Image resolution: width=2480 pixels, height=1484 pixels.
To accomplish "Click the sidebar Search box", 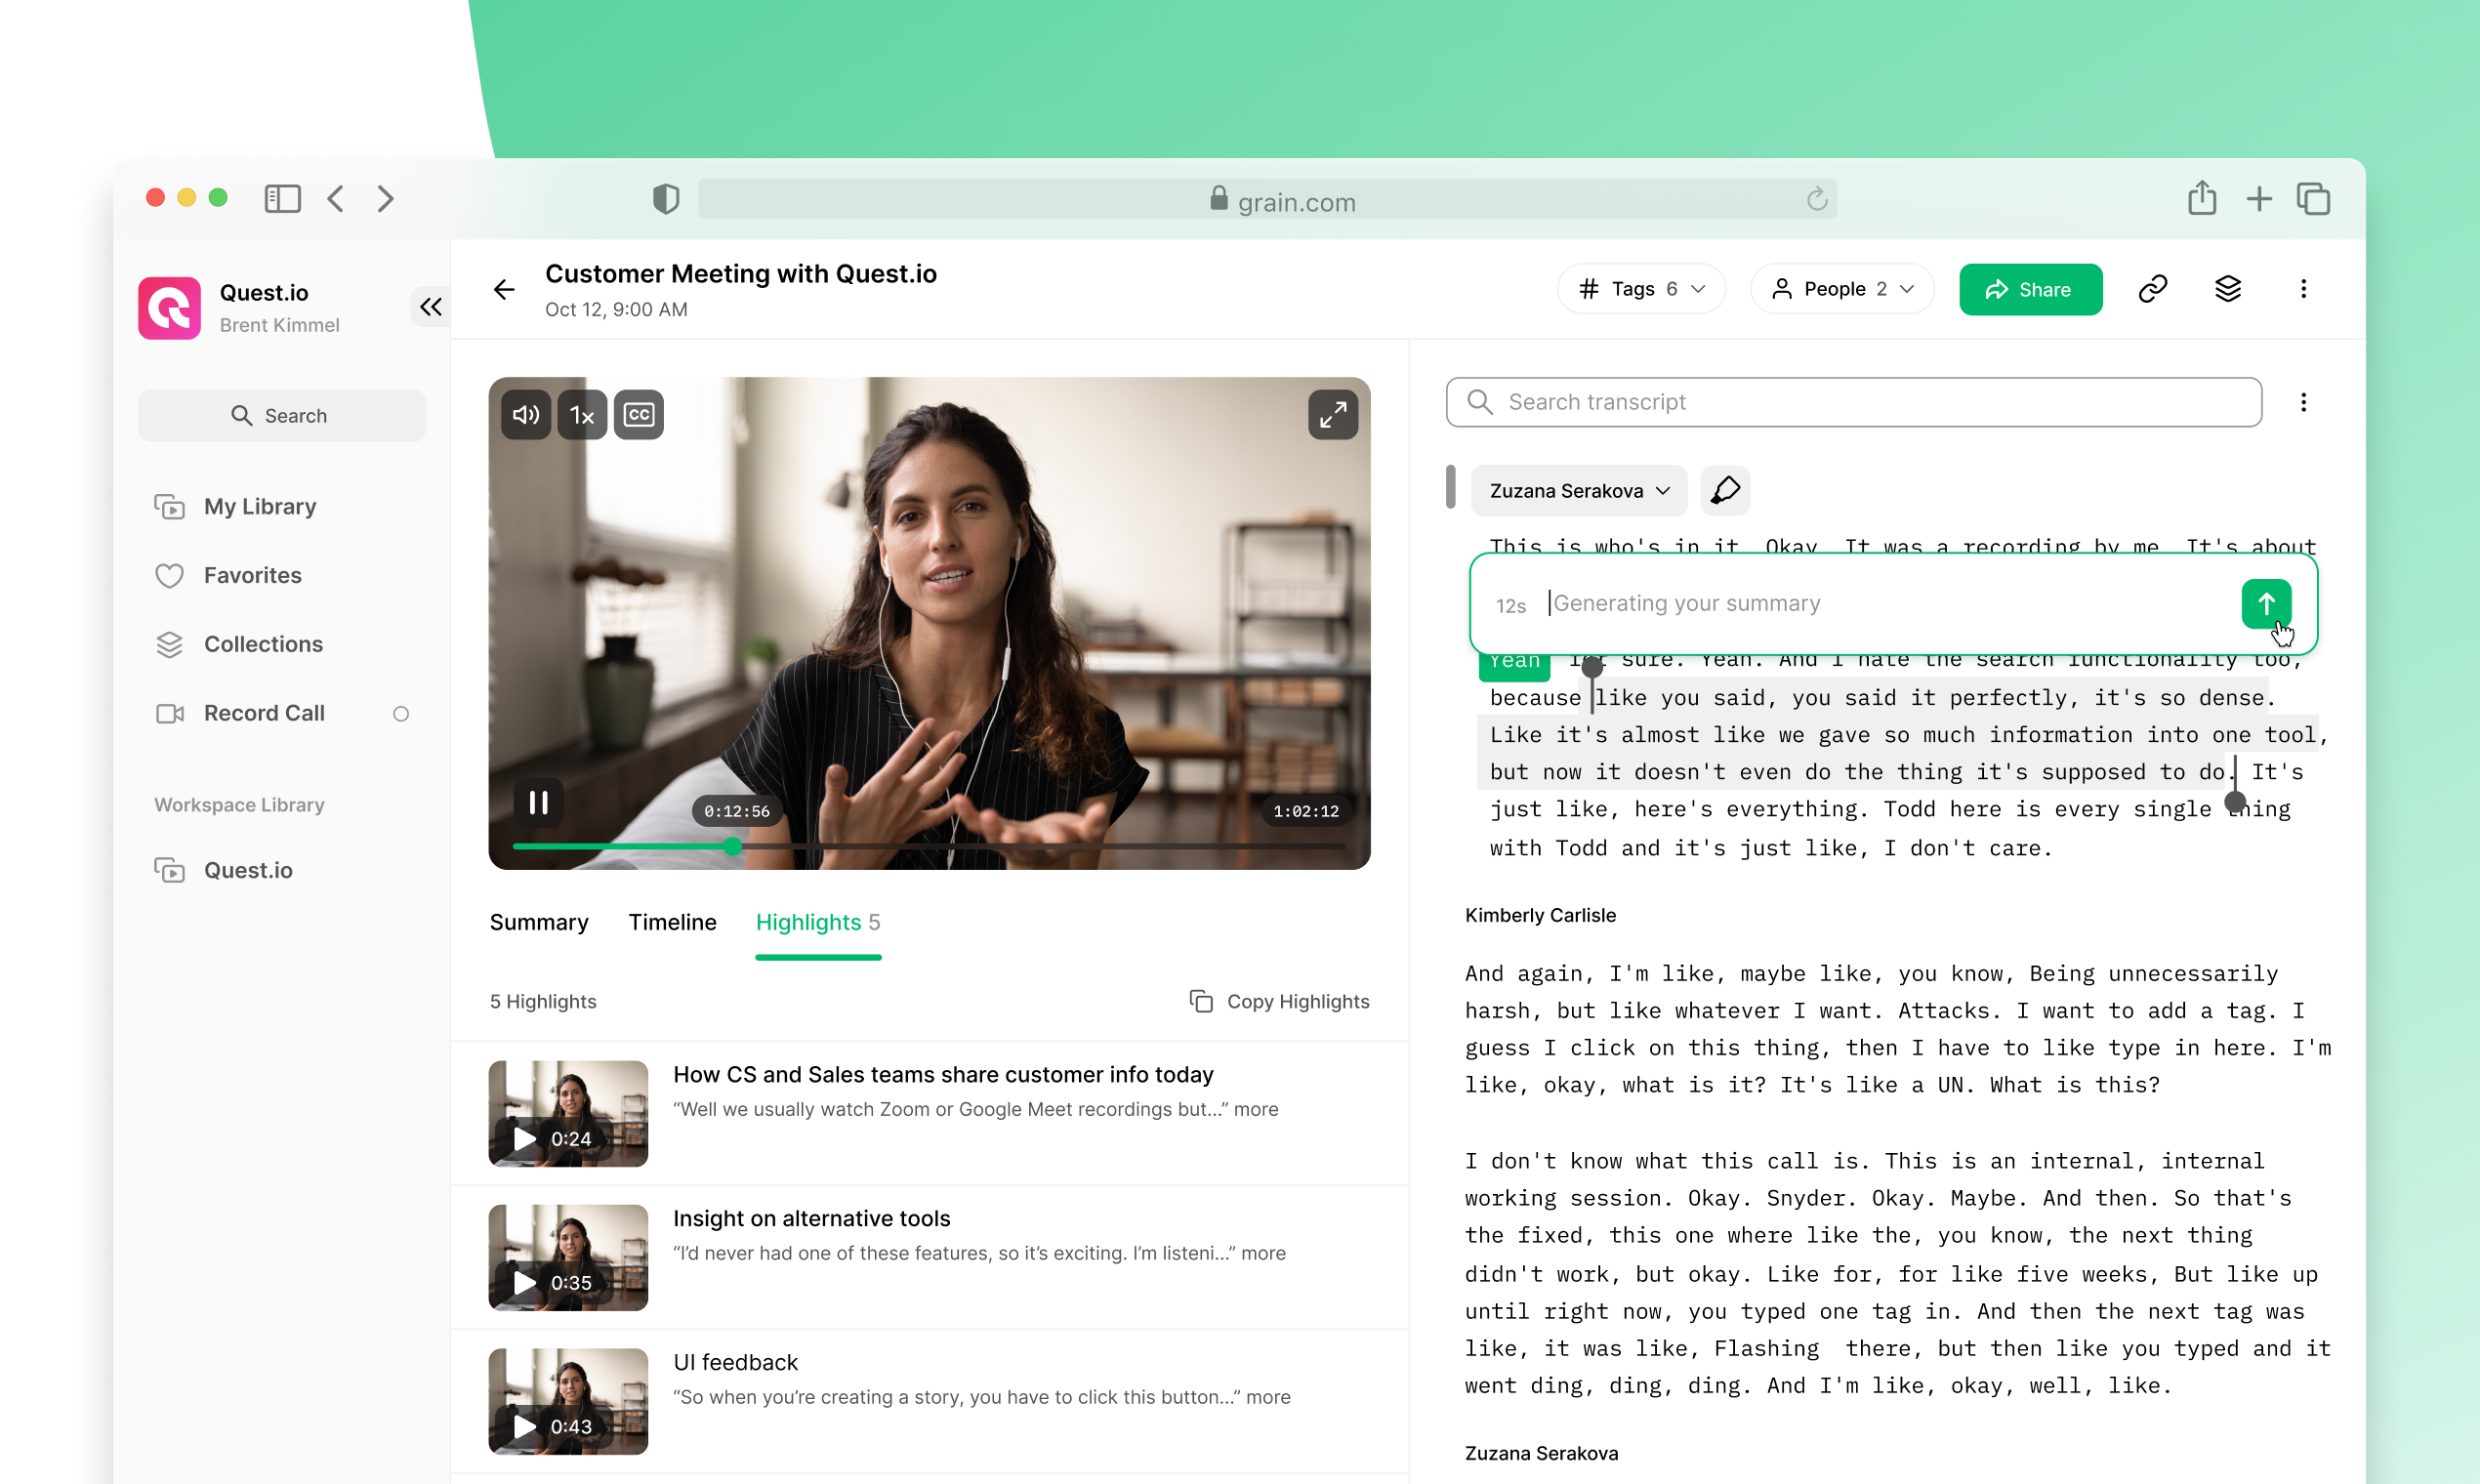I will [x=282, y=415].
